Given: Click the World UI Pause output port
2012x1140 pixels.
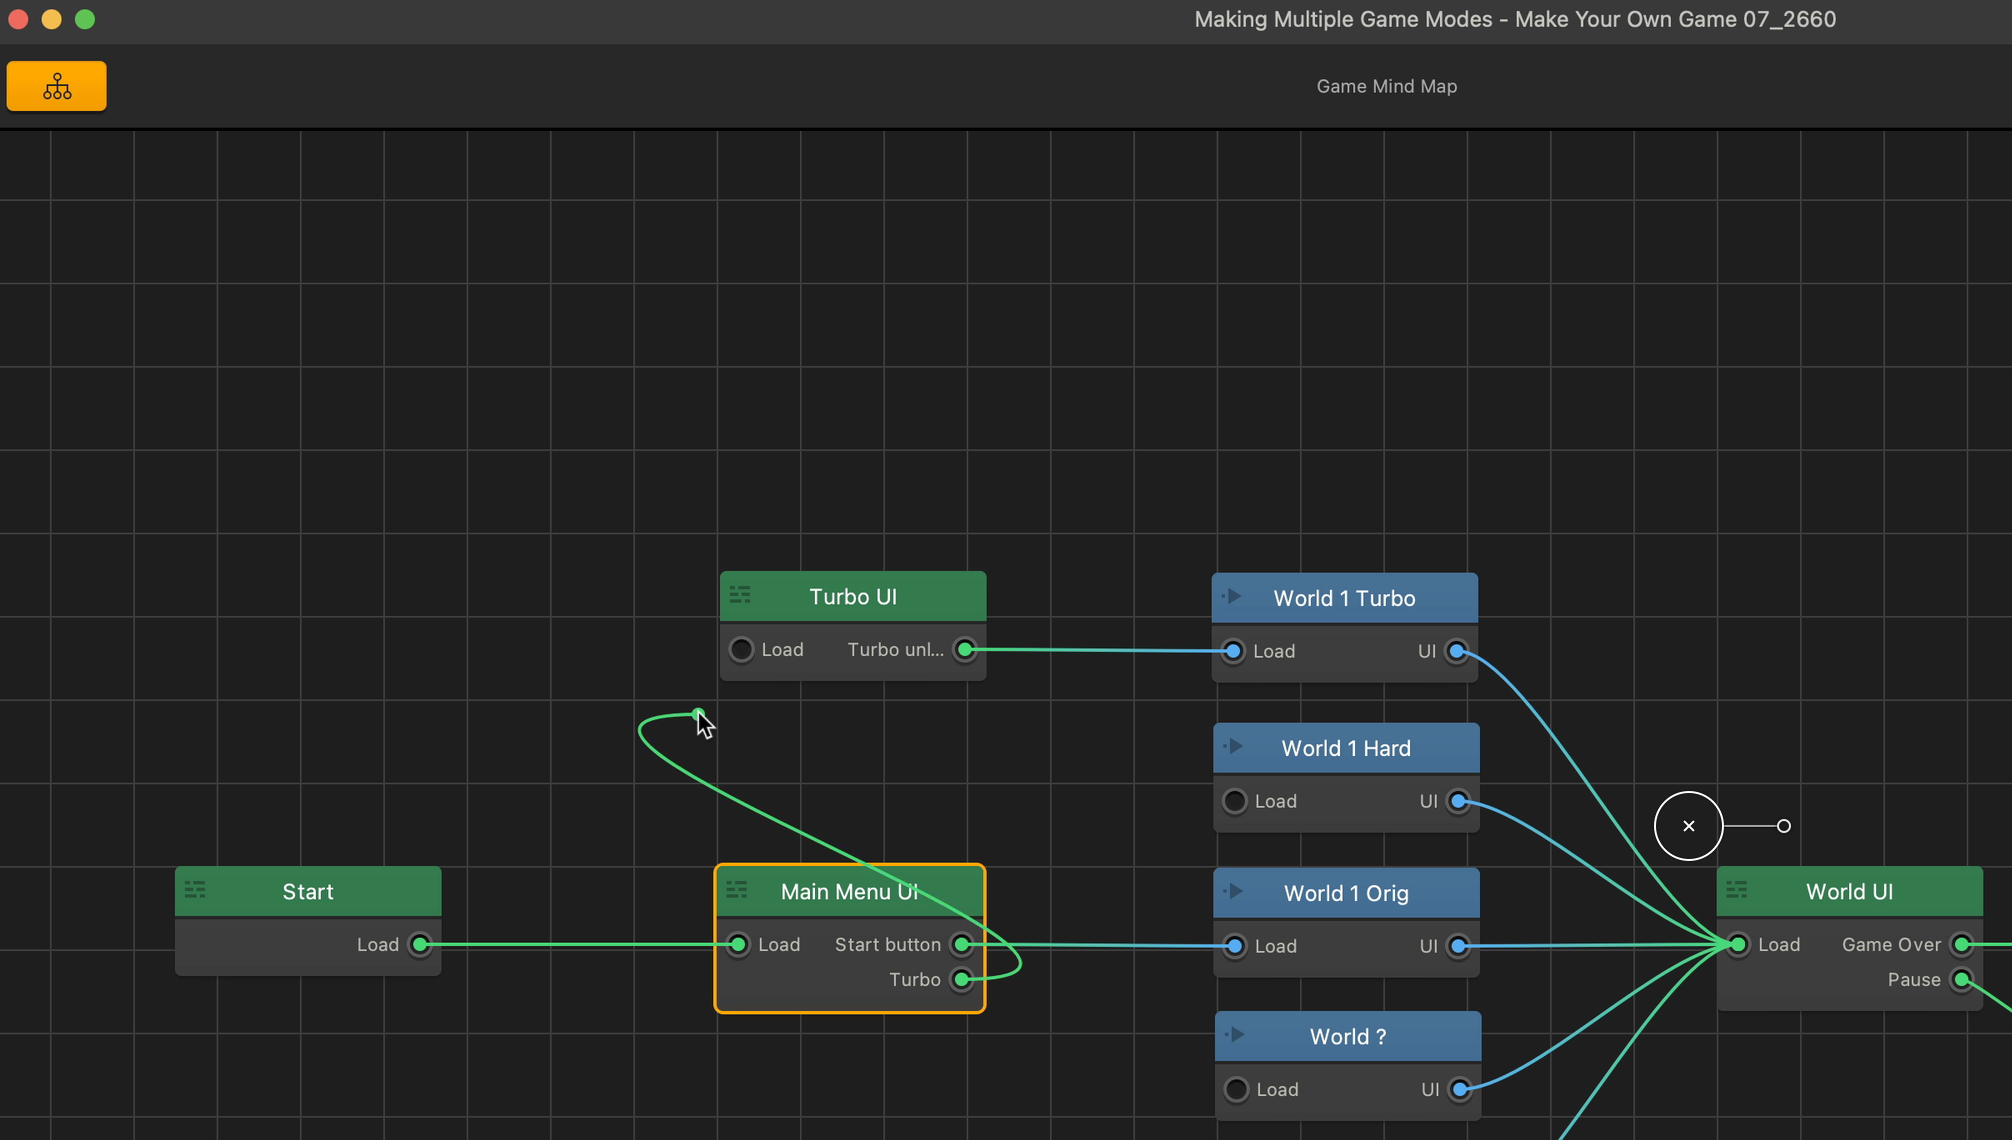Looking at the screenshot, I should pyautogui.click(x=1962, y=979).
